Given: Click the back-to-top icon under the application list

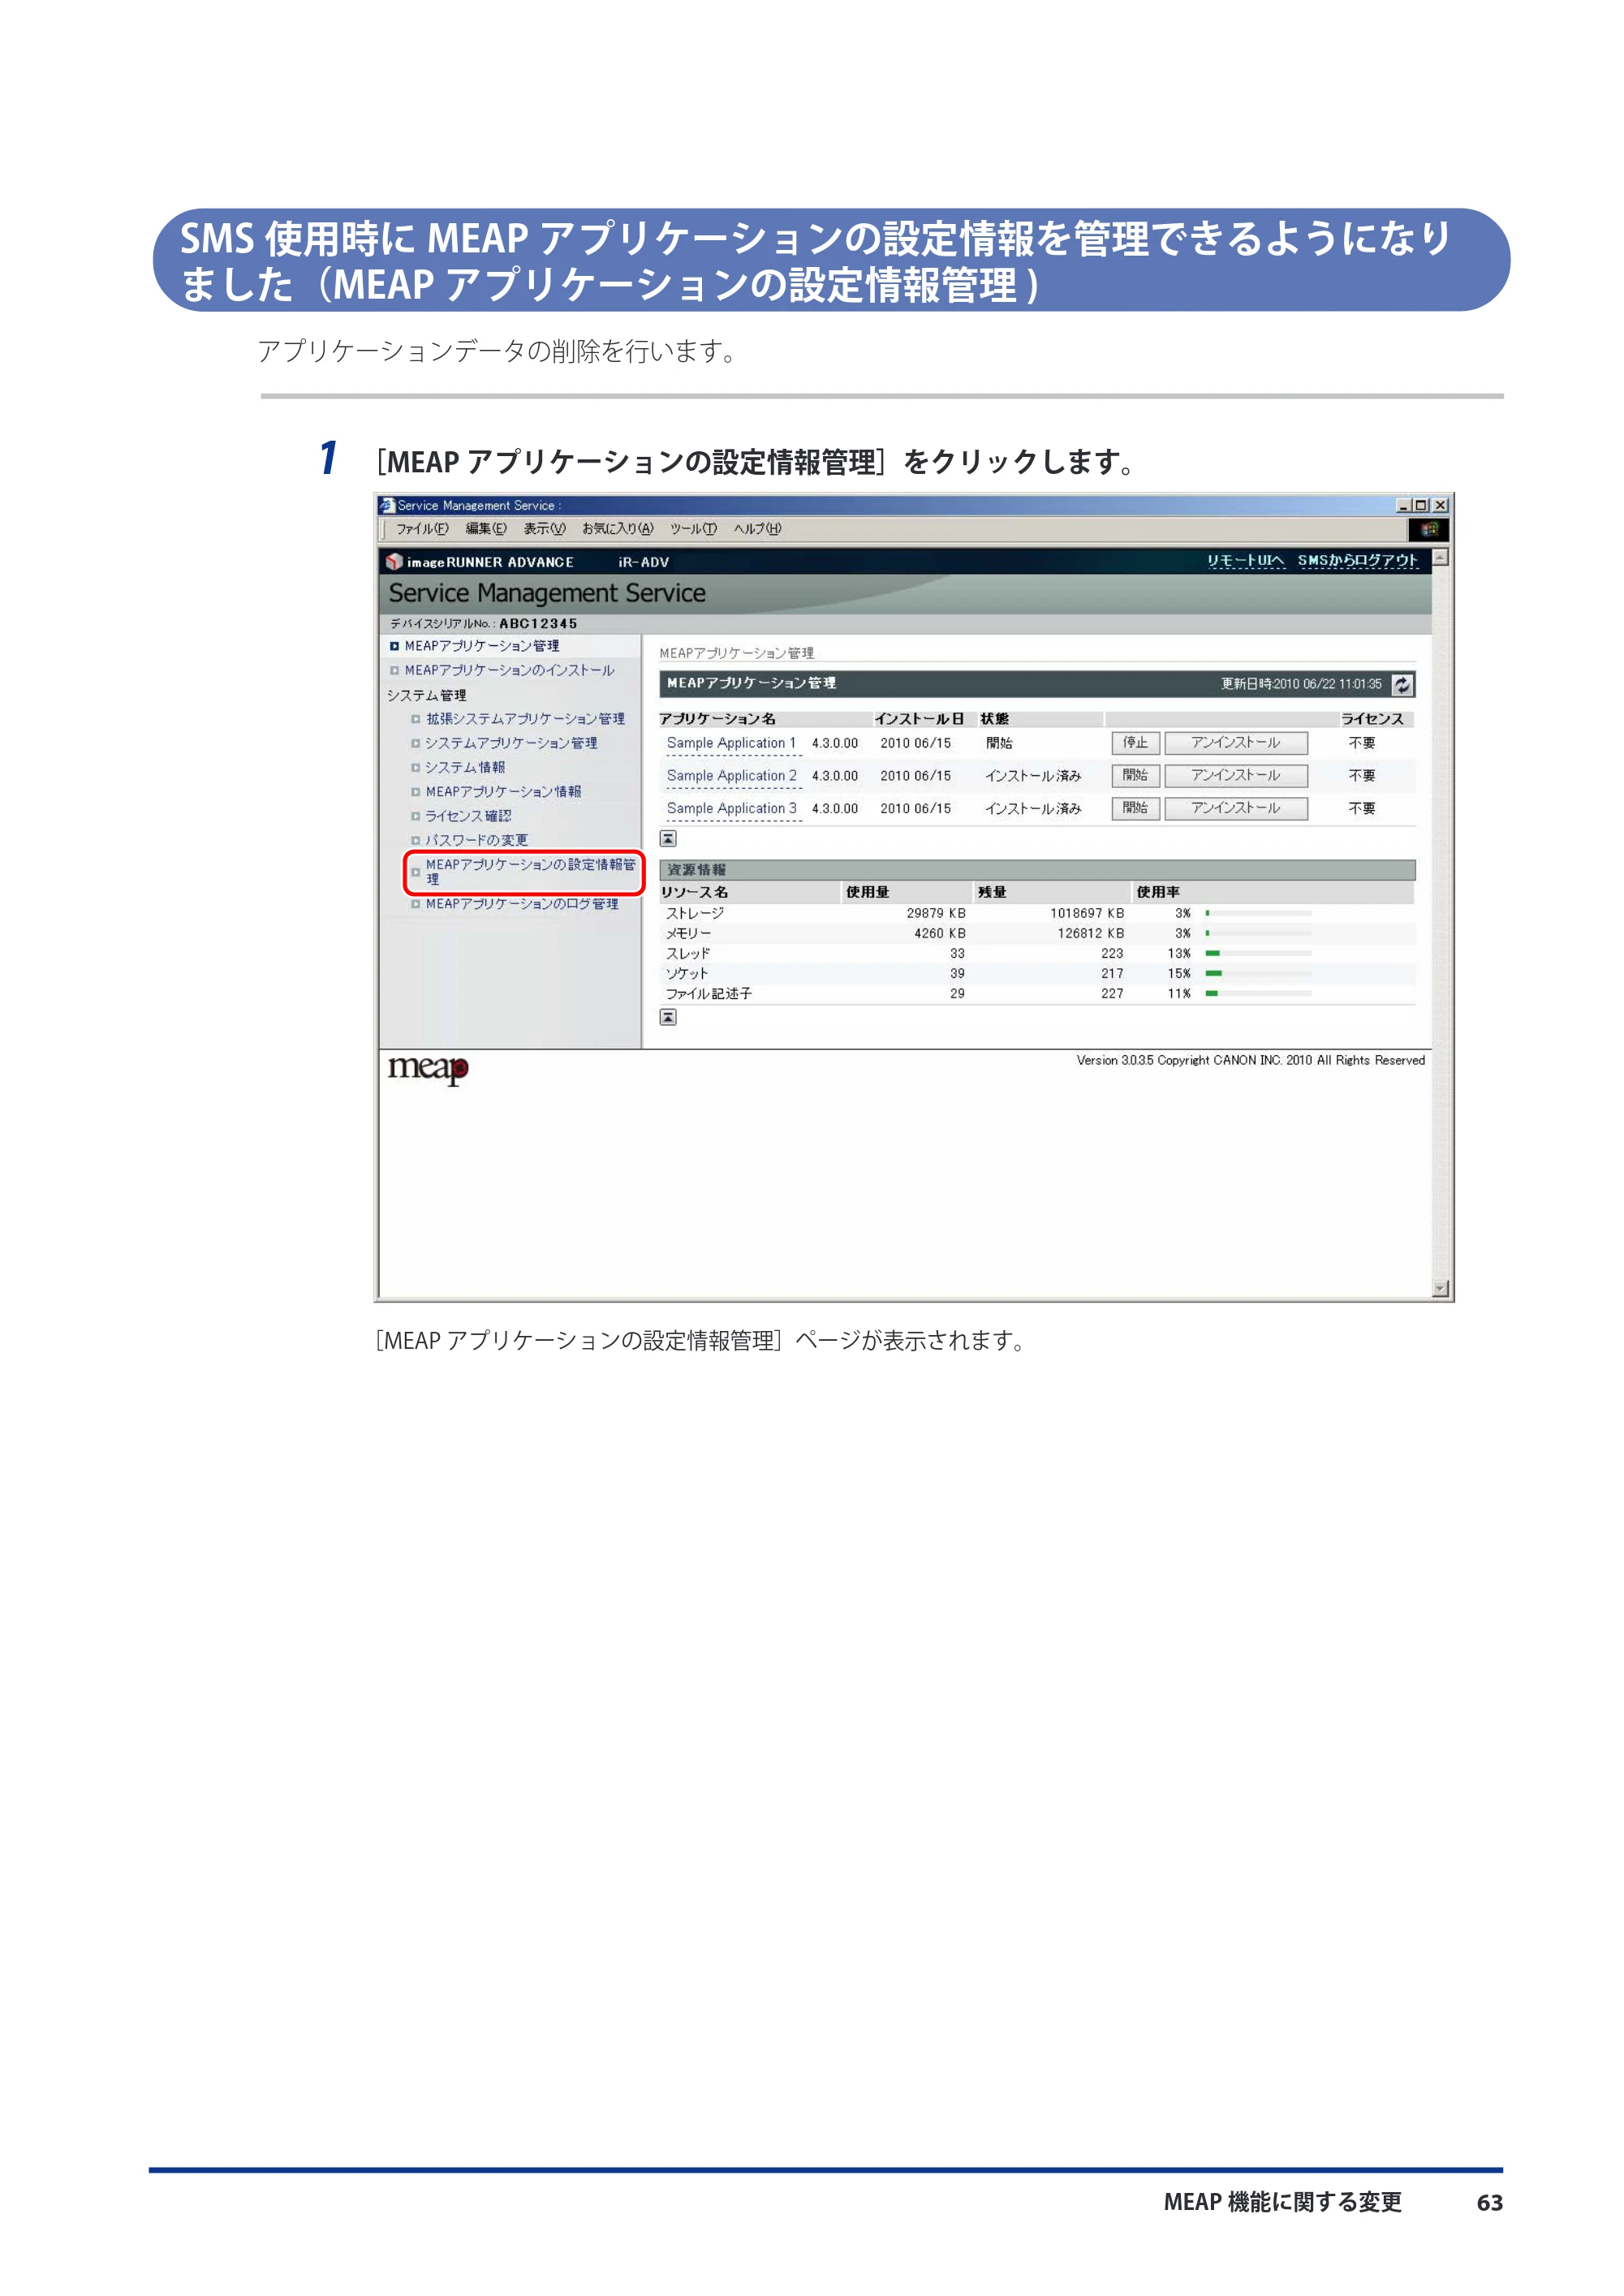Looking at the screenshot, I should (668, 839).
